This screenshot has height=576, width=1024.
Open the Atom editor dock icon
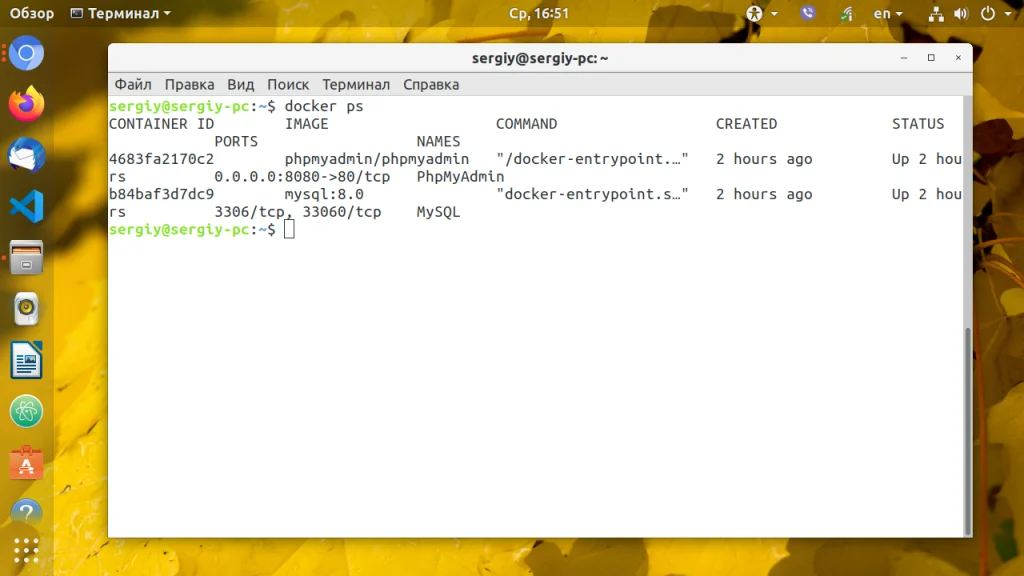[26, 411]
